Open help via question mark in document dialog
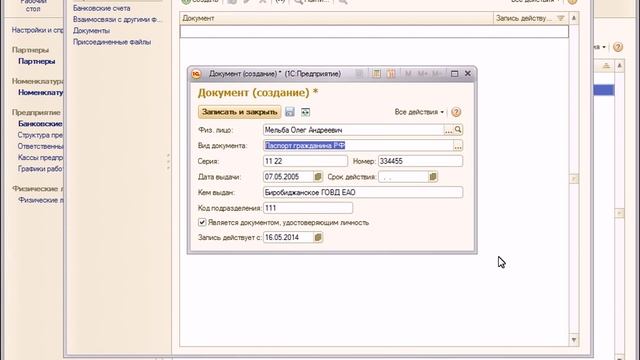This screenshot has height=360, width=640. point(456,112)
